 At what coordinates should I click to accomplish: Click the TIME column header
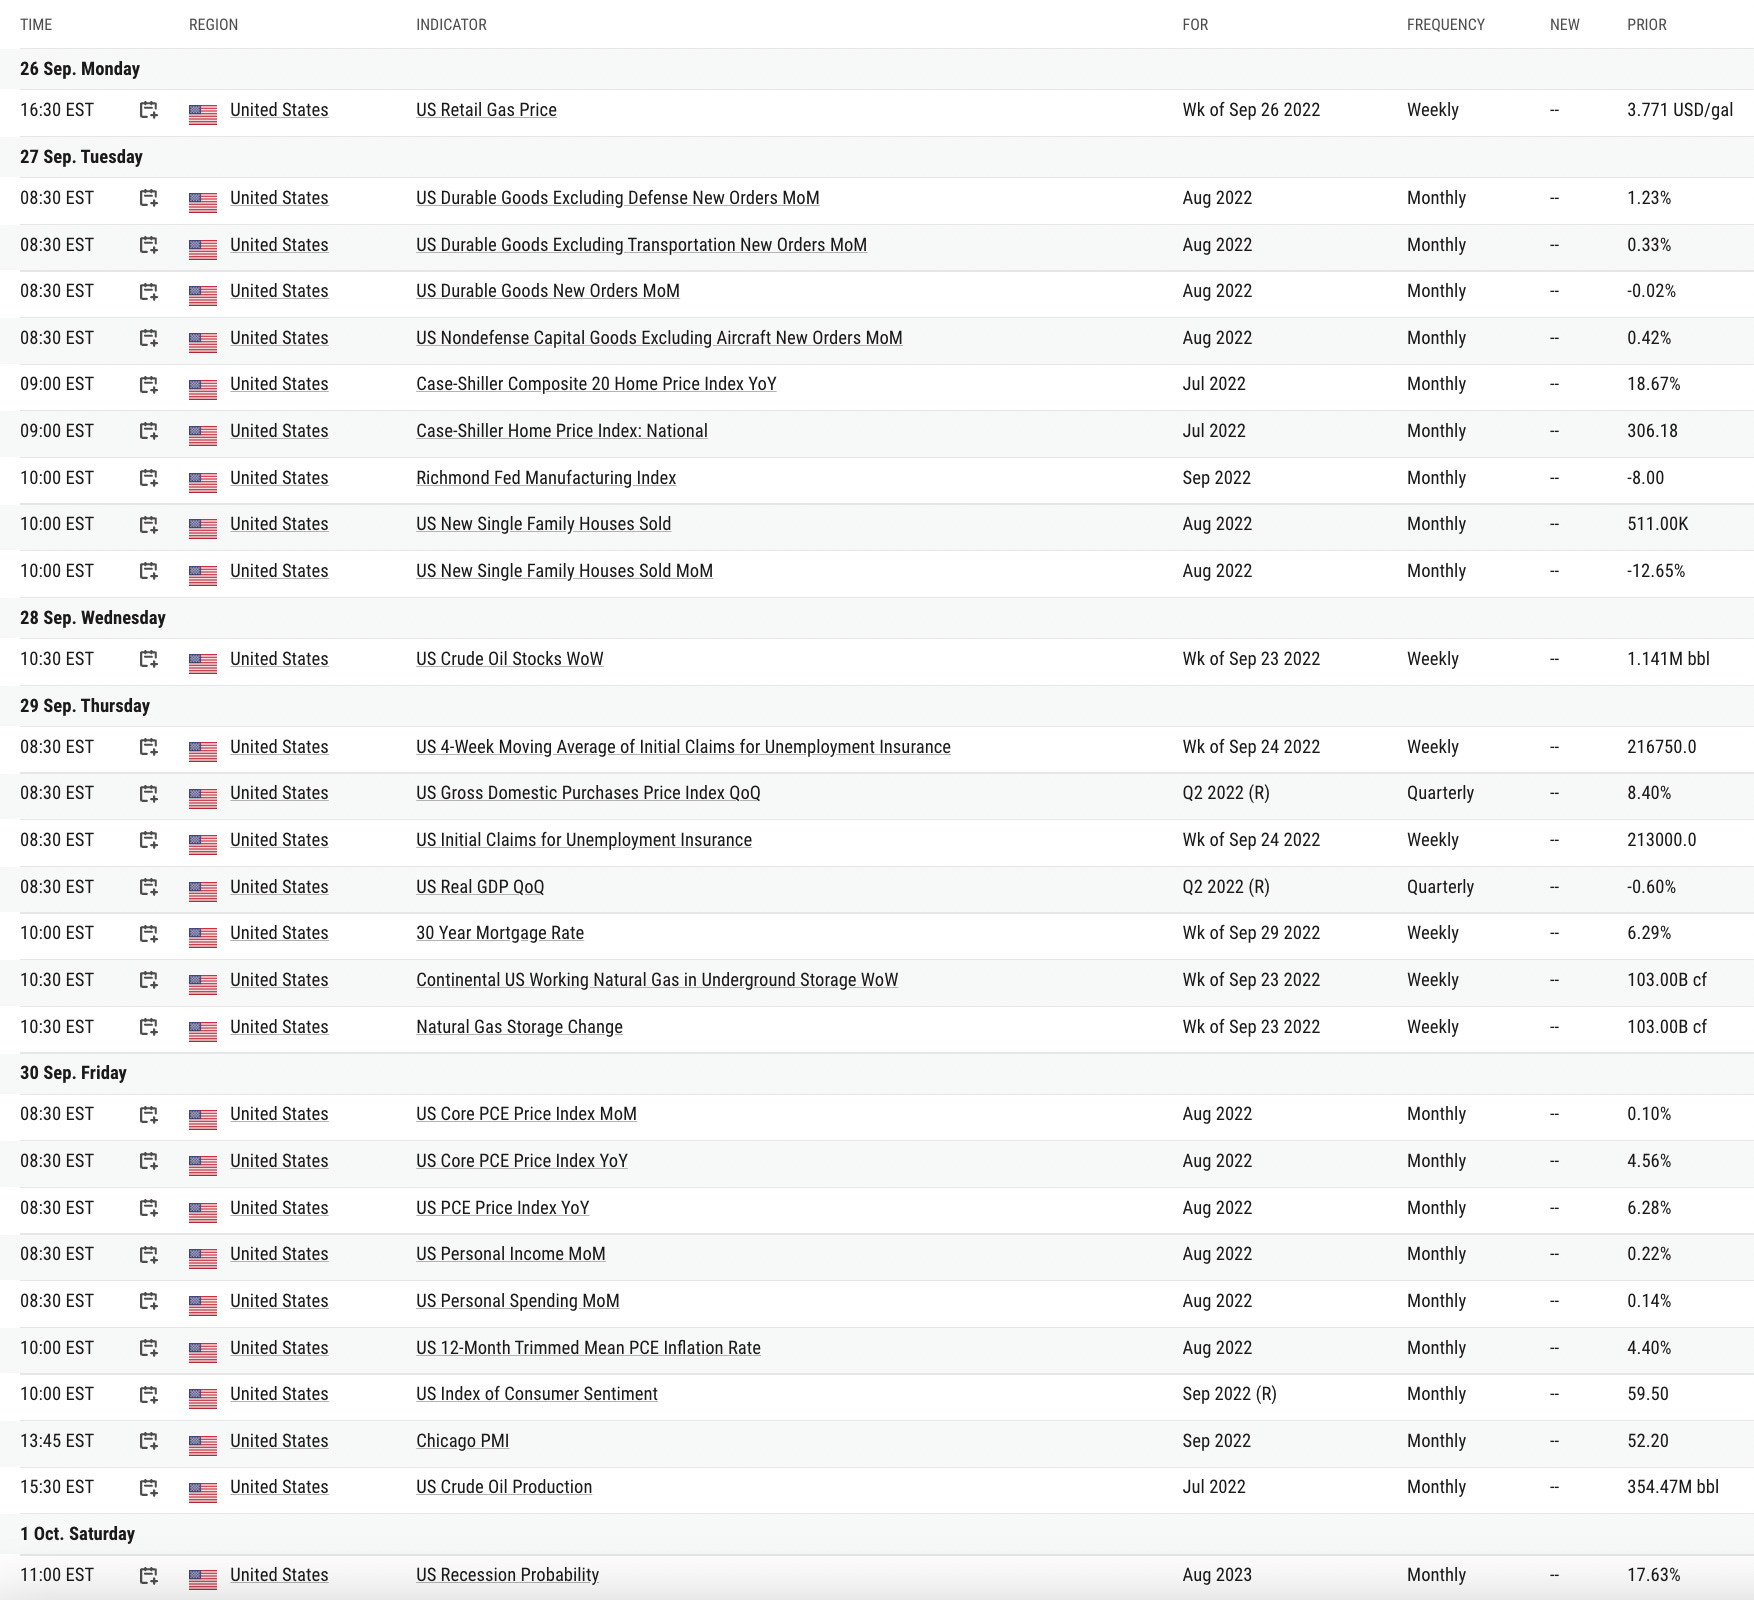[36, 25]
